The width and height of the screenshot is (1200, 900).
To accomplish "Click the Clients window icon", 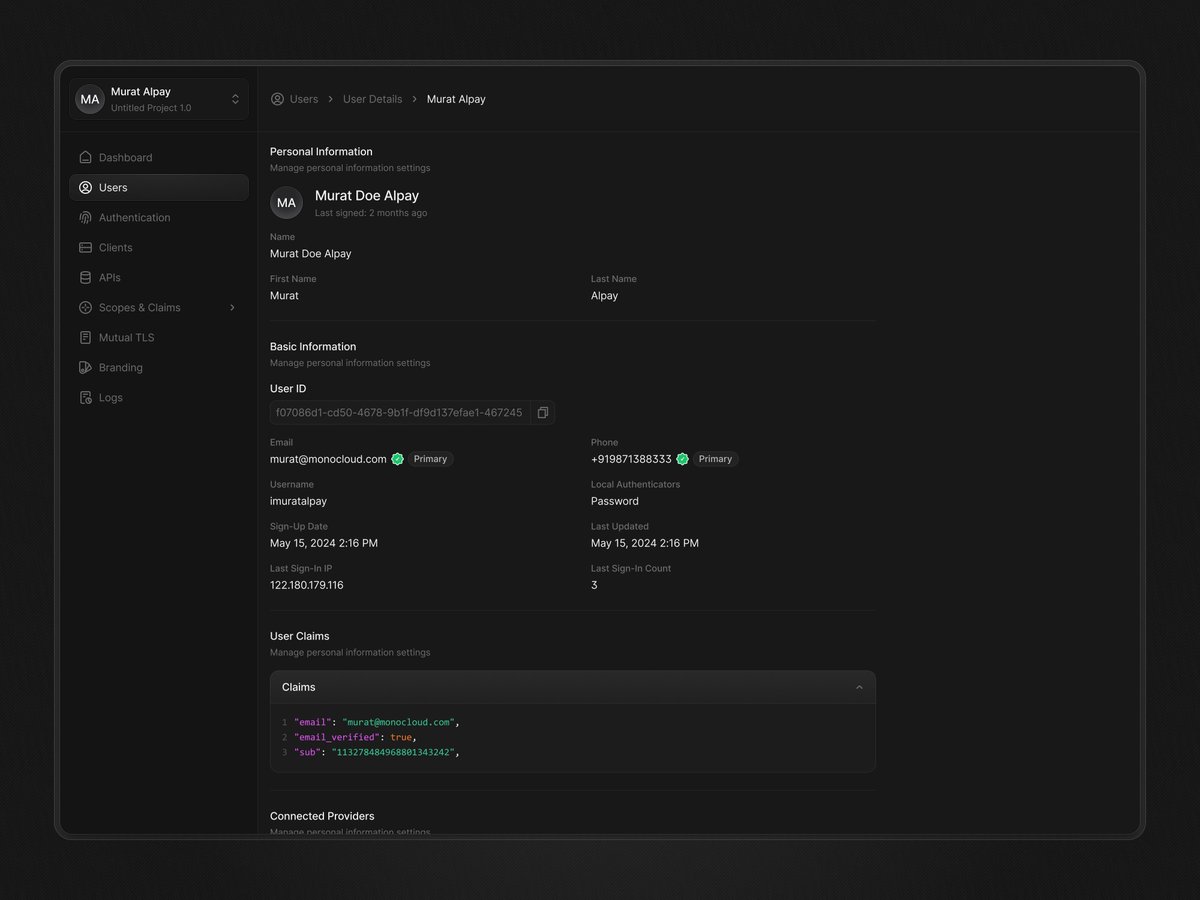I will (x=86, y=247).
